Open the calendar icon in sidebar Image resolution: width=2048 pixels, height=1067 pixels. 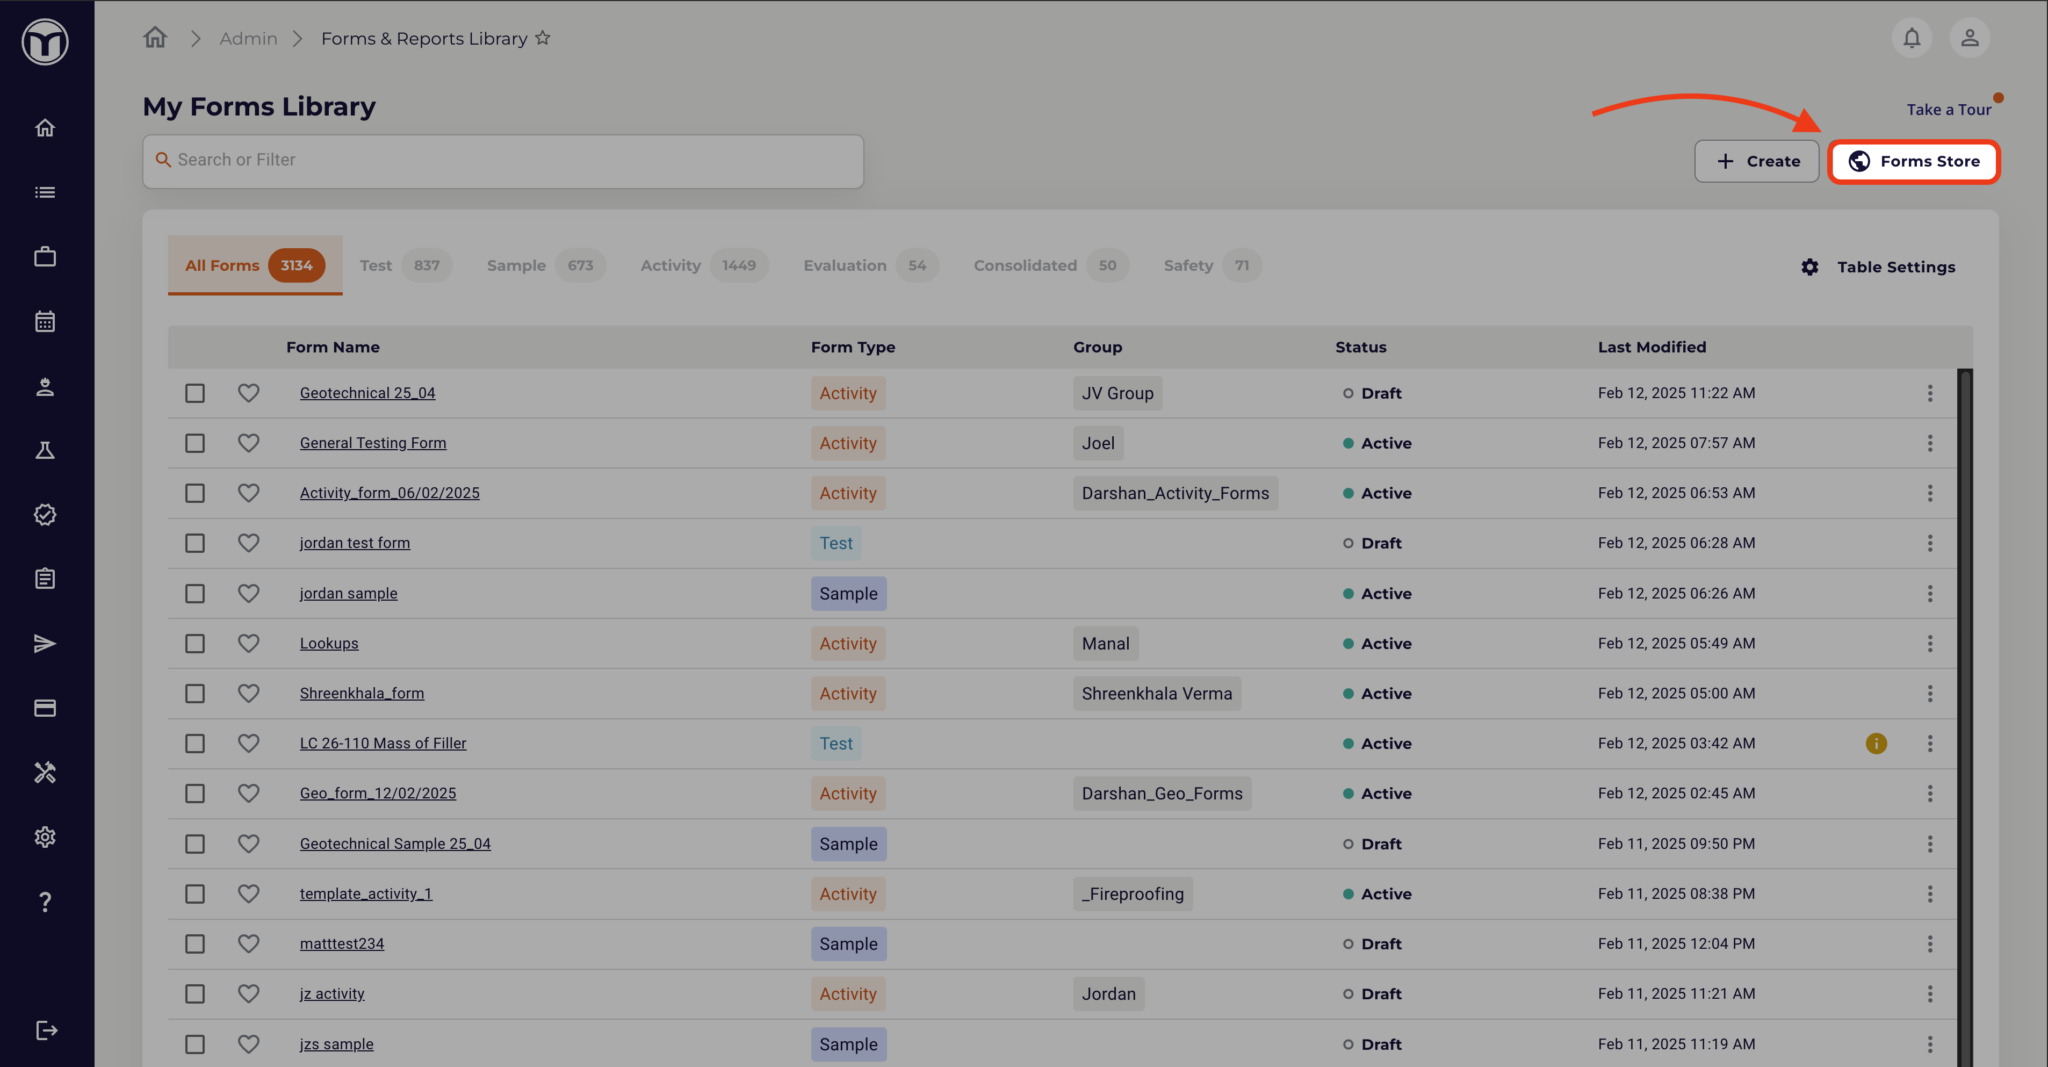pos(45,322)
